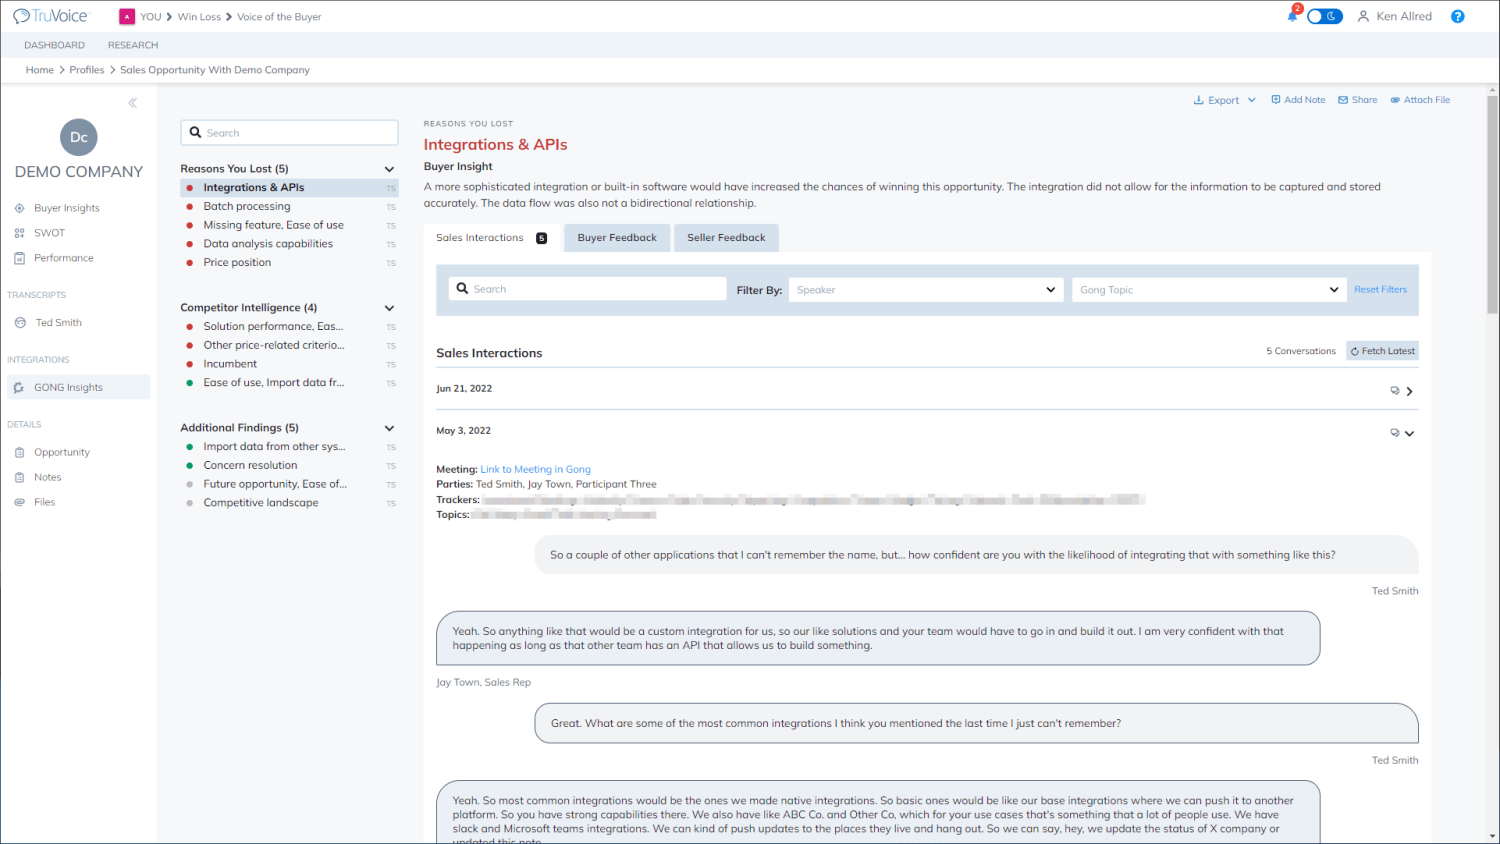Click the Share envelope icon

coord(1343,100)
